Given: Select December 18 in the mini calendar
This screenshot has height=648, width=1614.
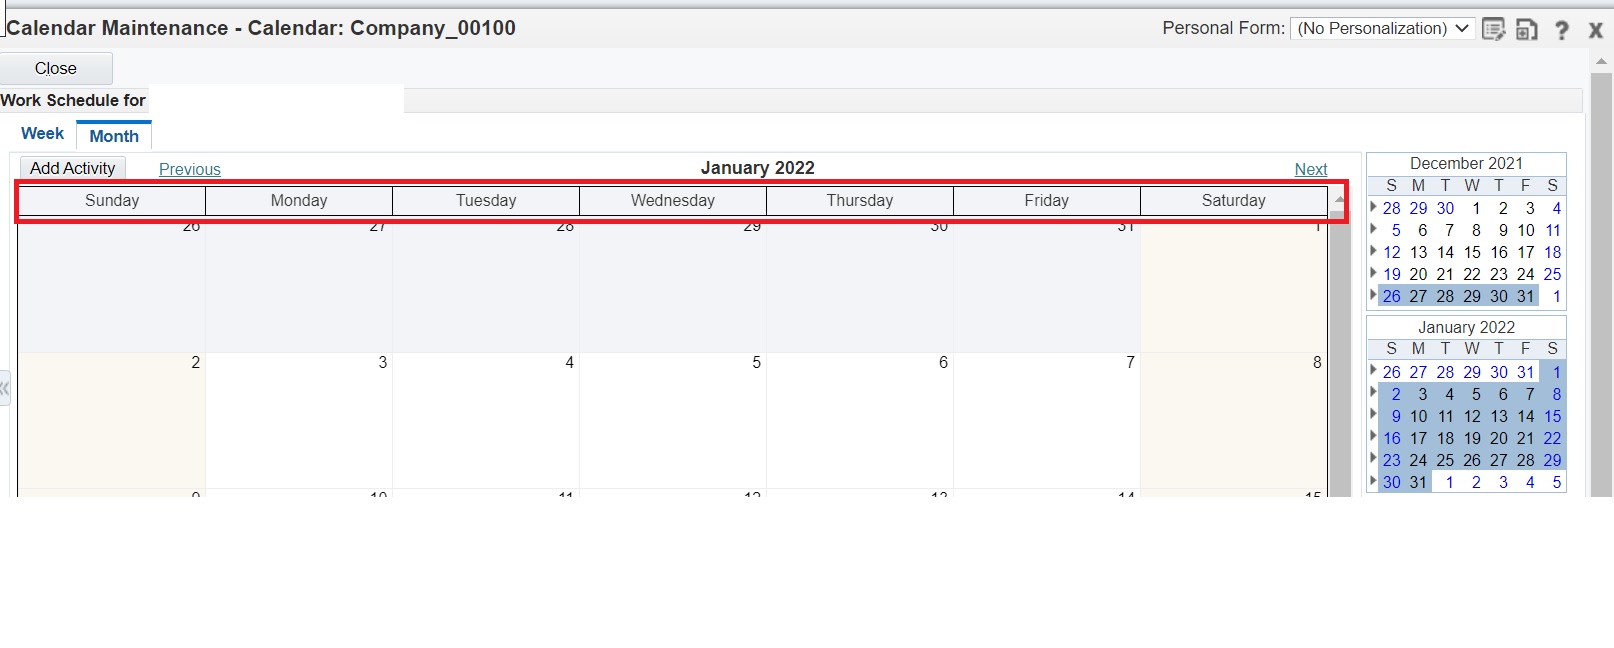Looking at the screenshot, I should point(1552,252).
